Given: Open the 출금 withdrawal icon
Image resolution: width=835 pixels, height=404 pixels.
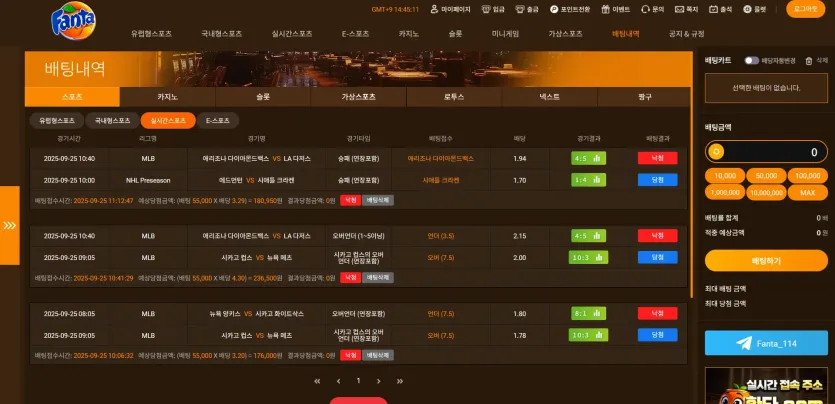Looking at the screenshot, I should pyautogui.click(x=520, y=9).
